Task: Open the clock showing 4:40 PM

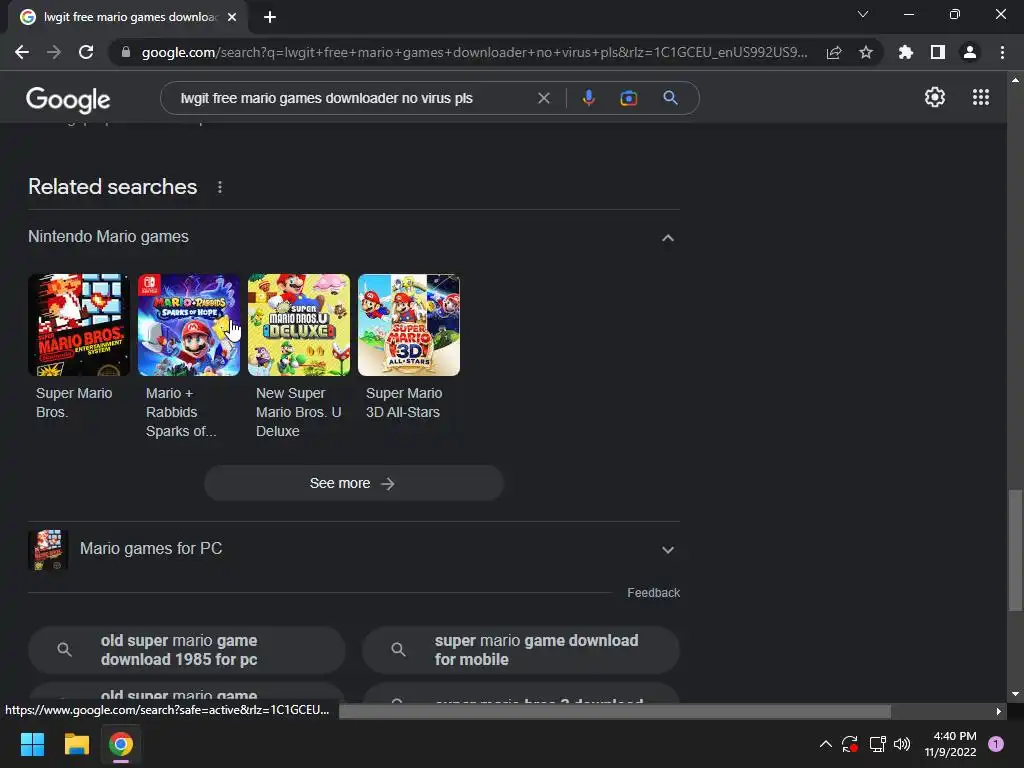Action: pyautogui.click(x=950, y=744)
